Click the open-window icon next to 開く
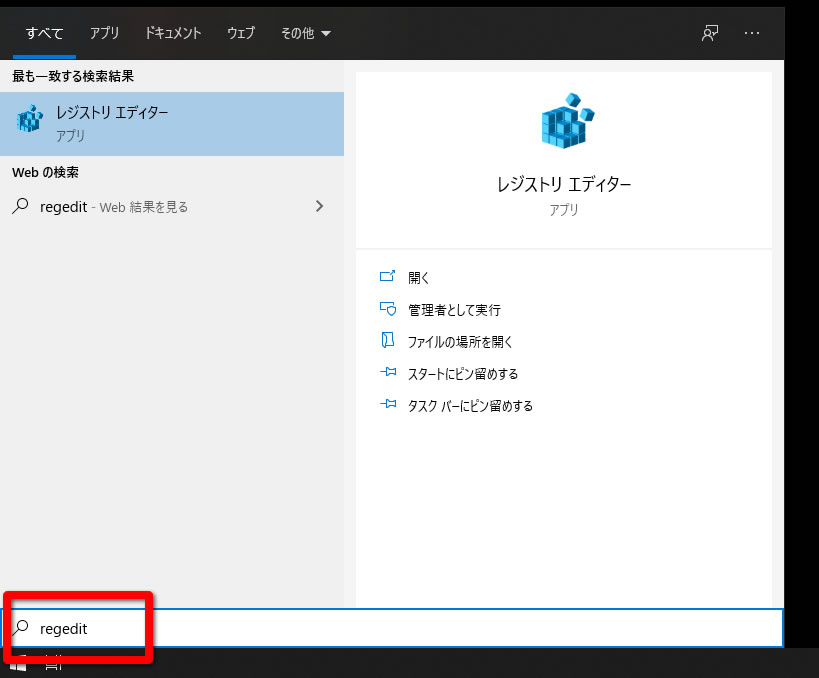The image size is (819, 678). [388, 276]
